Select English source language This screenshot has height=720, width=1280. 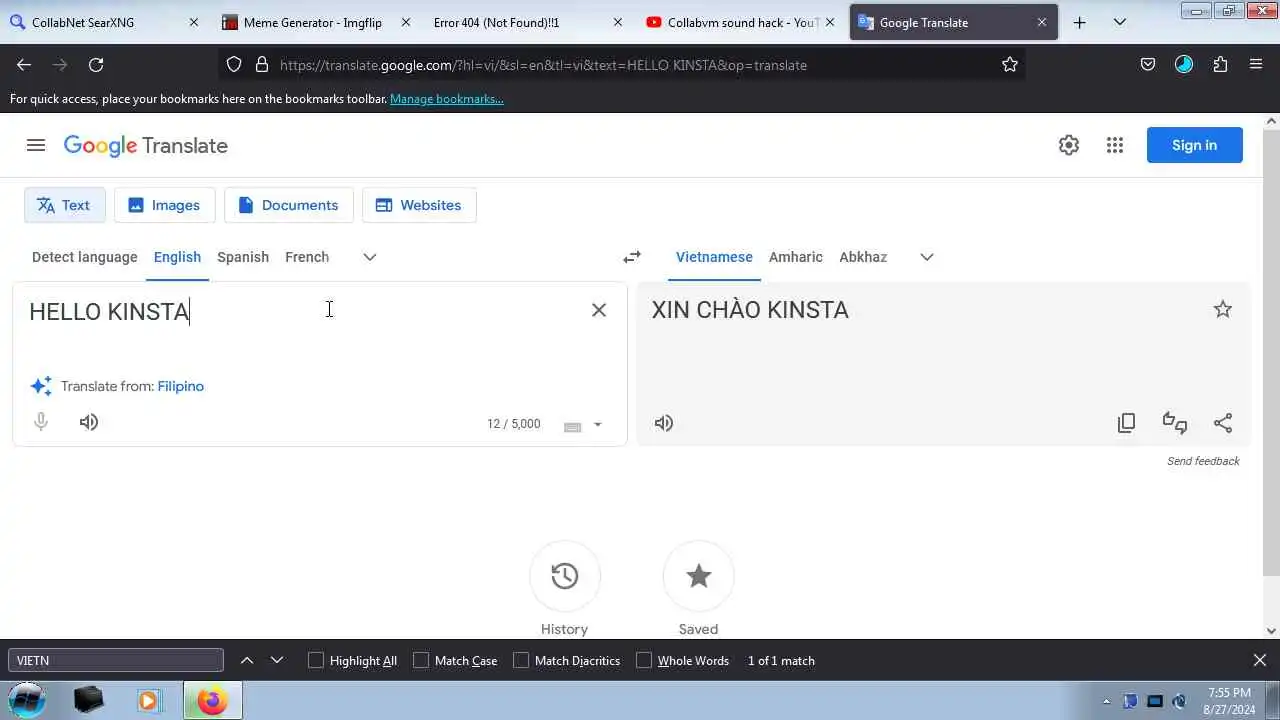coord(177,257)
